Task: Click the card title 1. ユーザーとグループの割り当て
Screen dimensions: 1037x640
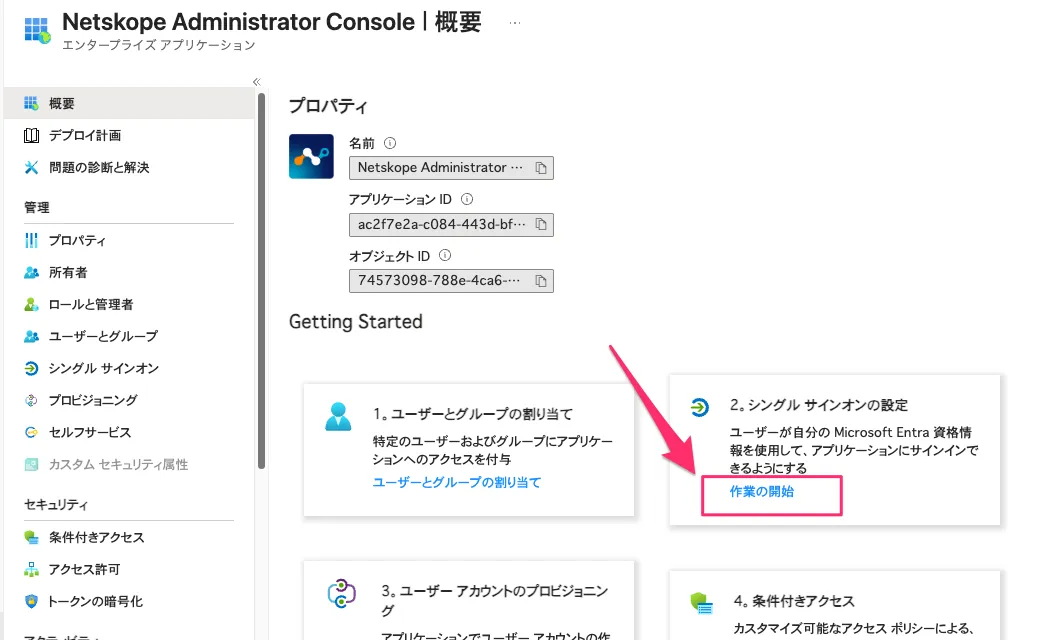Action: click(x=472, y=414)
